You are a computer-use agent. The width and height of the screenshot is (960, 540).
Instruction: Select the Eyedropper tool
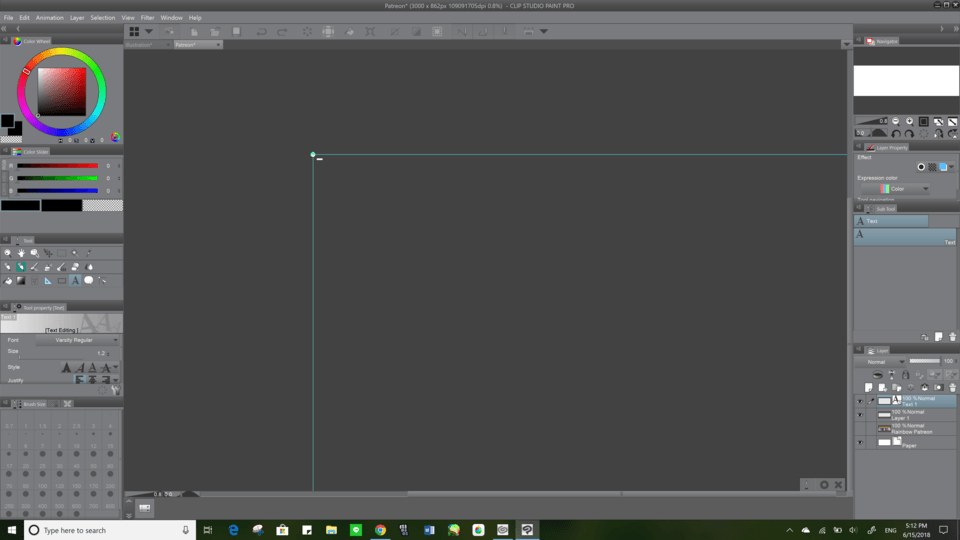[89, 253]
